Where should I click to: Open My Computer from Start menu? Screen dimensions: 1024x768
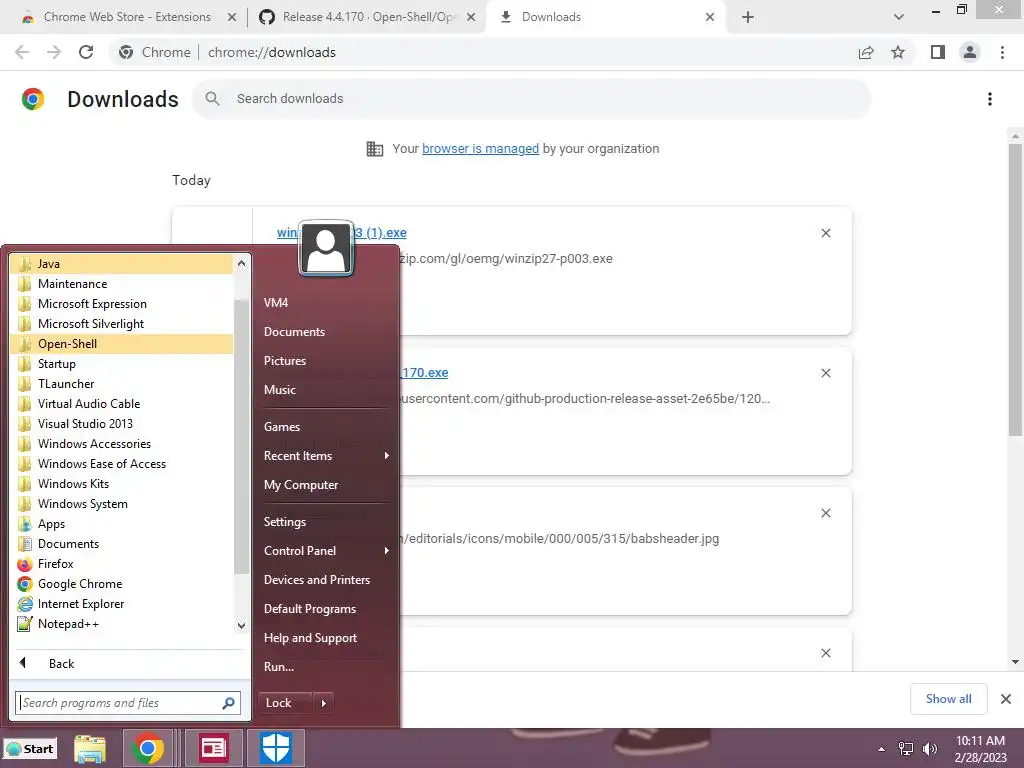(x=301, y=485)
